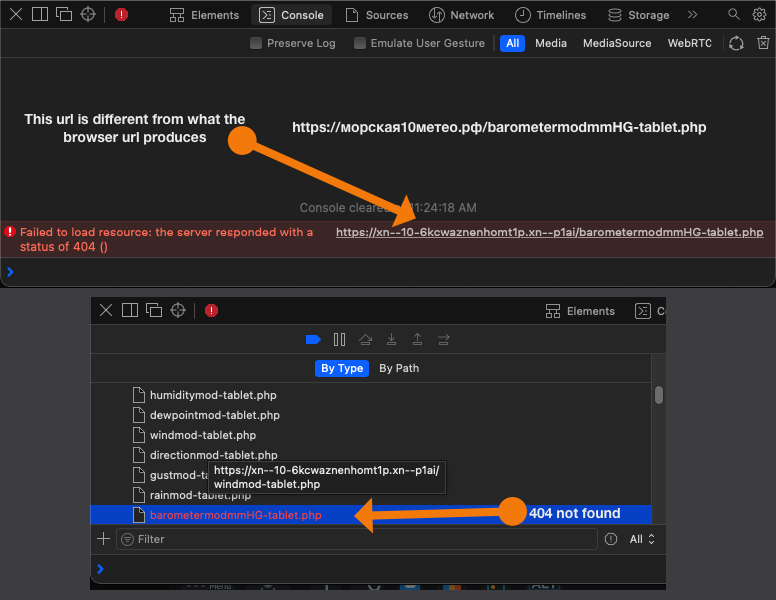776x600 pixels.
Task: Click the issues-only circle icon beside Filter
Action: (x=611, y=539)
